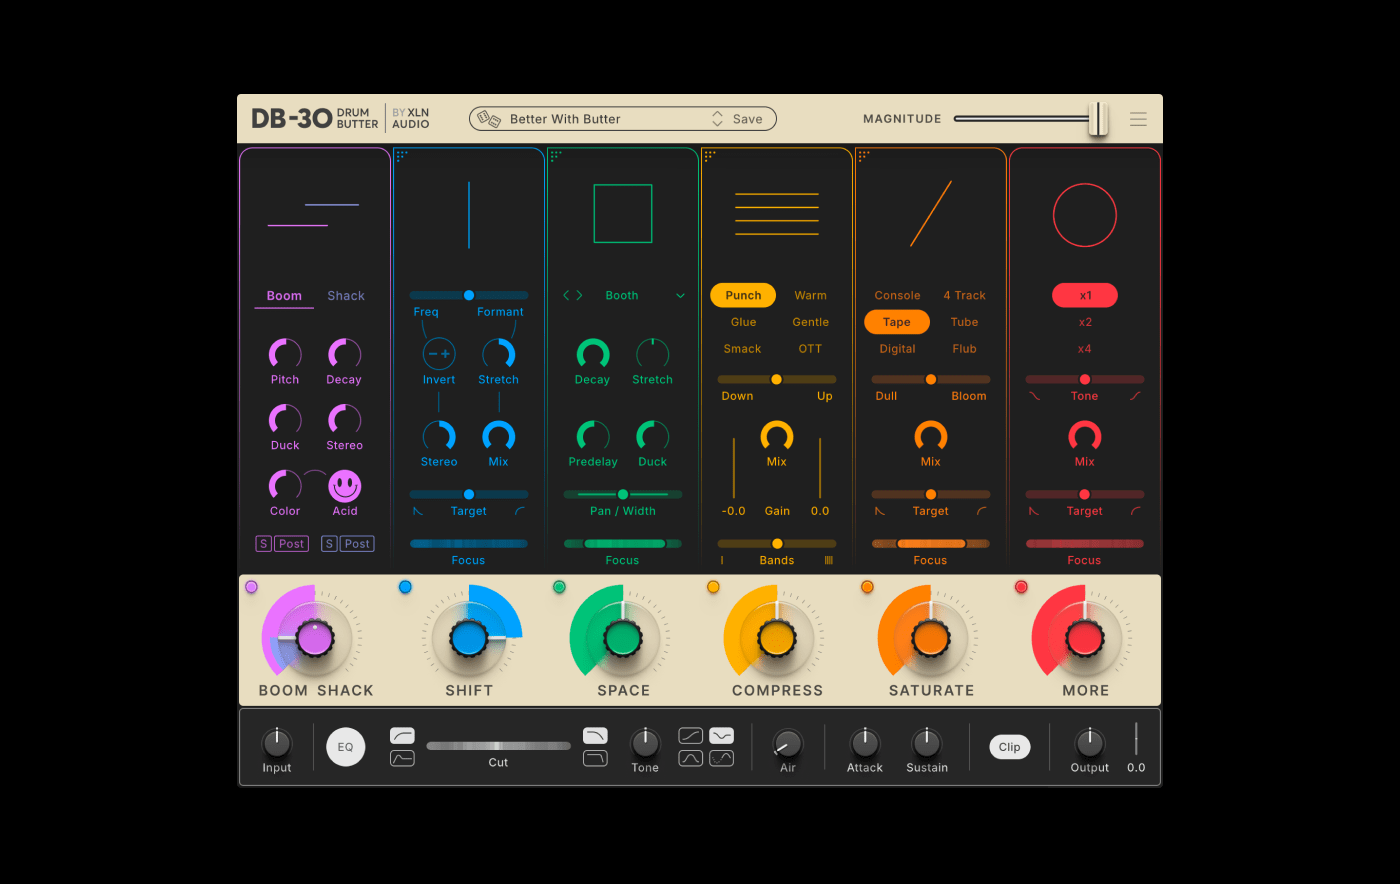Click the high-end Target icon in More
Viewport: 1400px width, 884px height.
click(1136, 511)
